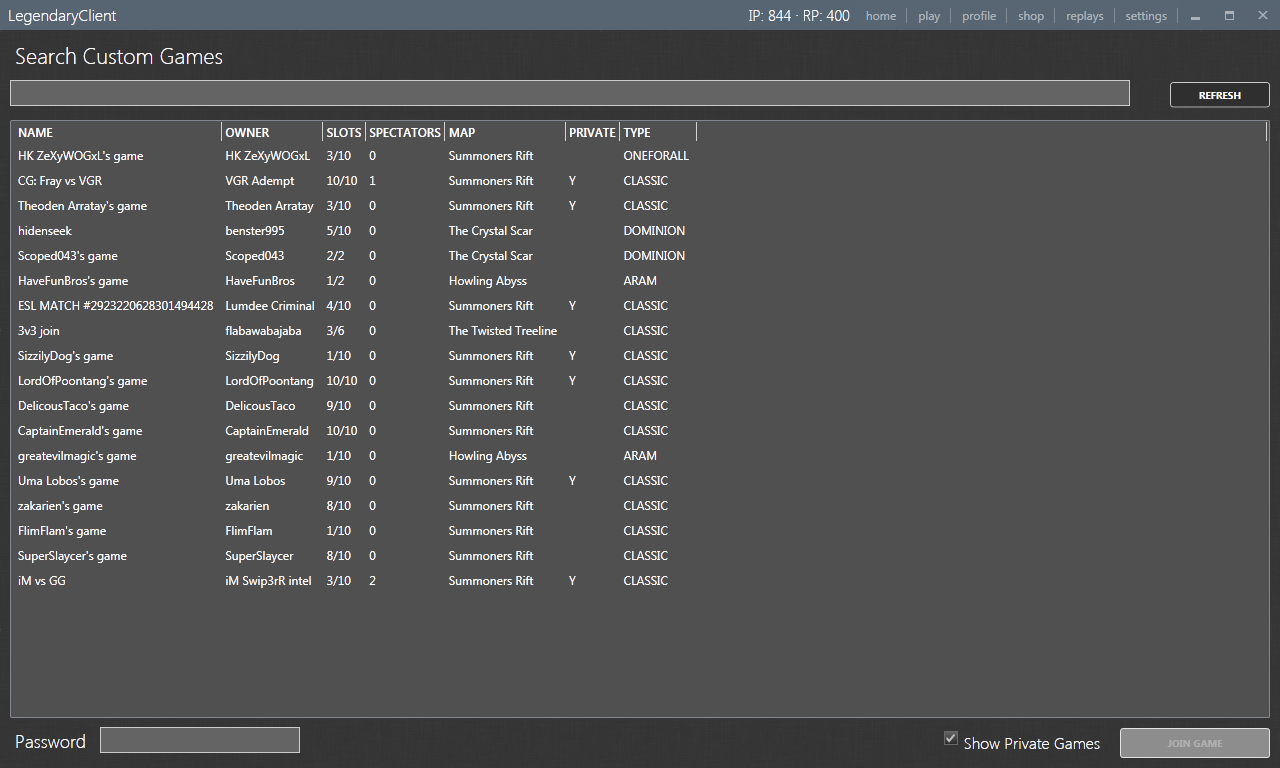
Task: Sort by the NAME column header
Action: click(x=118, y=132)
